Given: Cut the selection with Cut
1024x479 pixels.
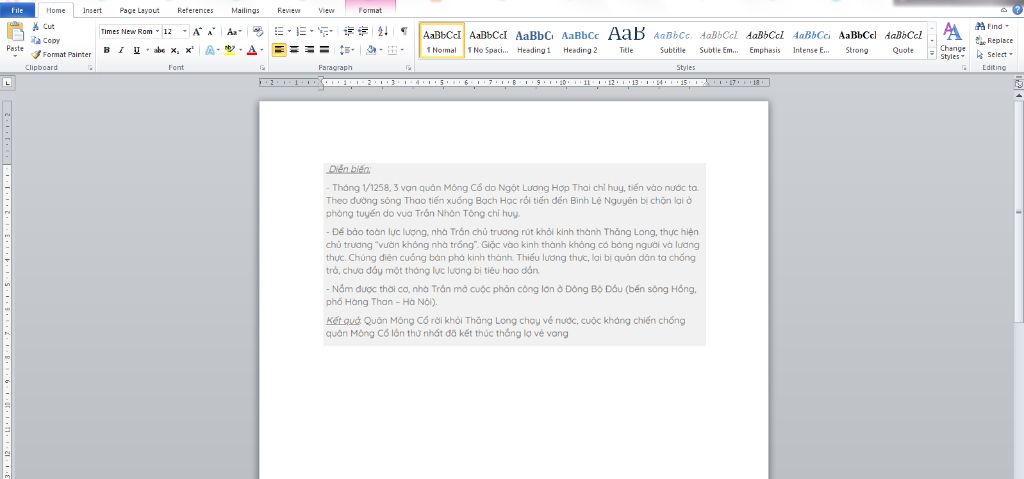Looking at the screenshot, I should (x=43, y=27).
